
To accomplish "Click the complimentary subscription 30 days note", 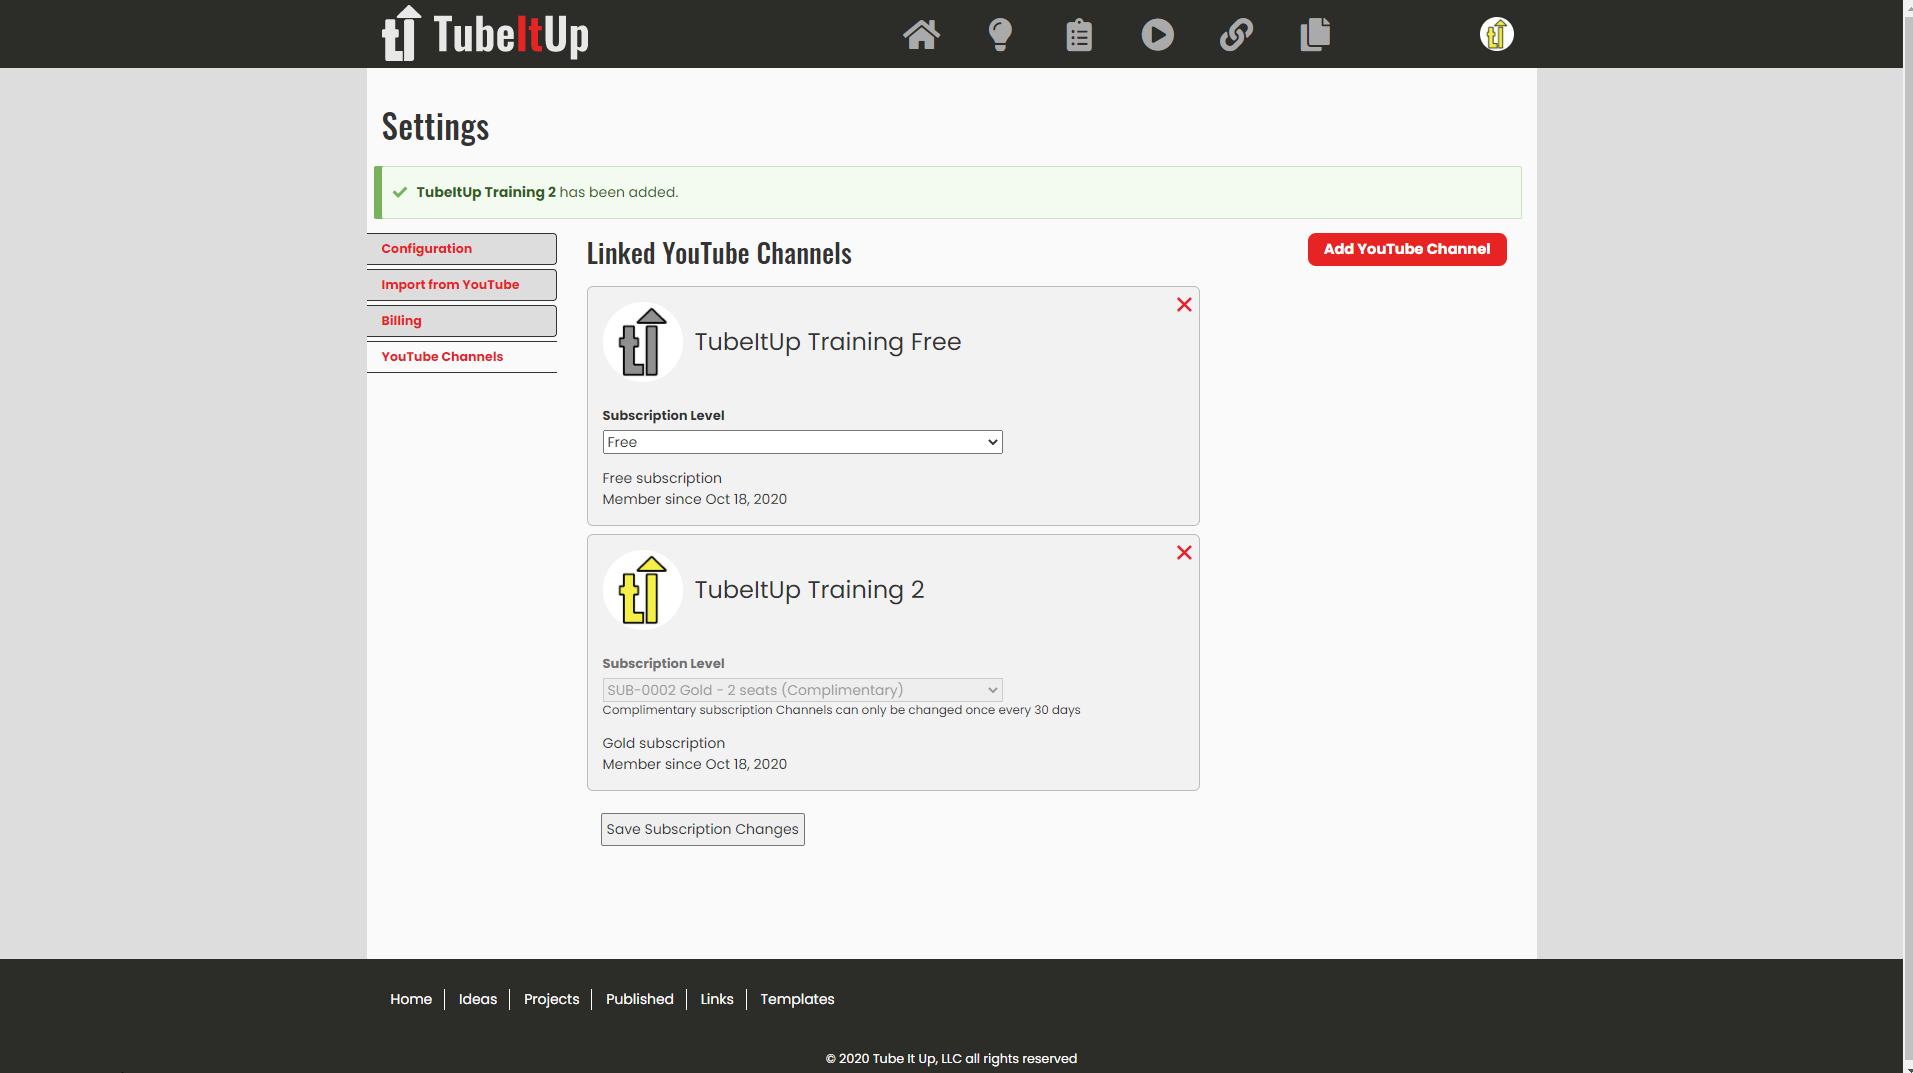I will [x=841, y=710].
